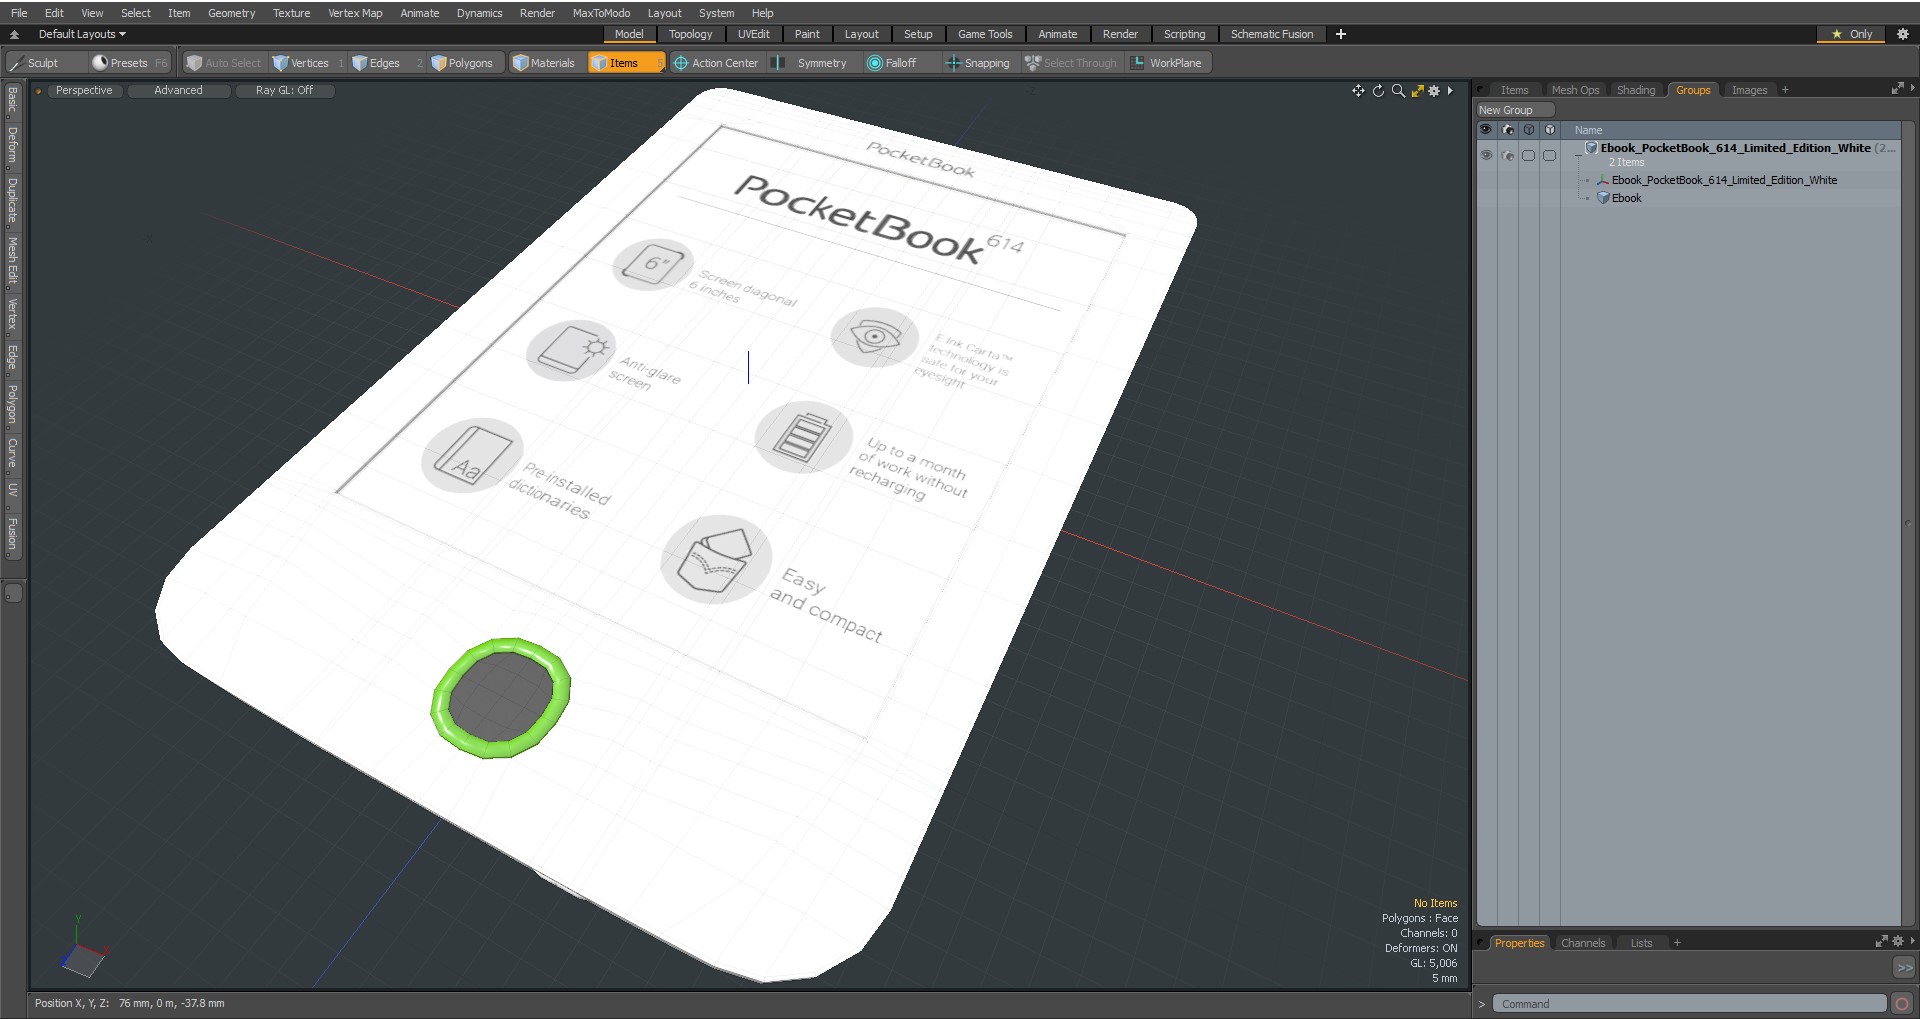Open the Default Layouts dropdown

coord(82,34)
